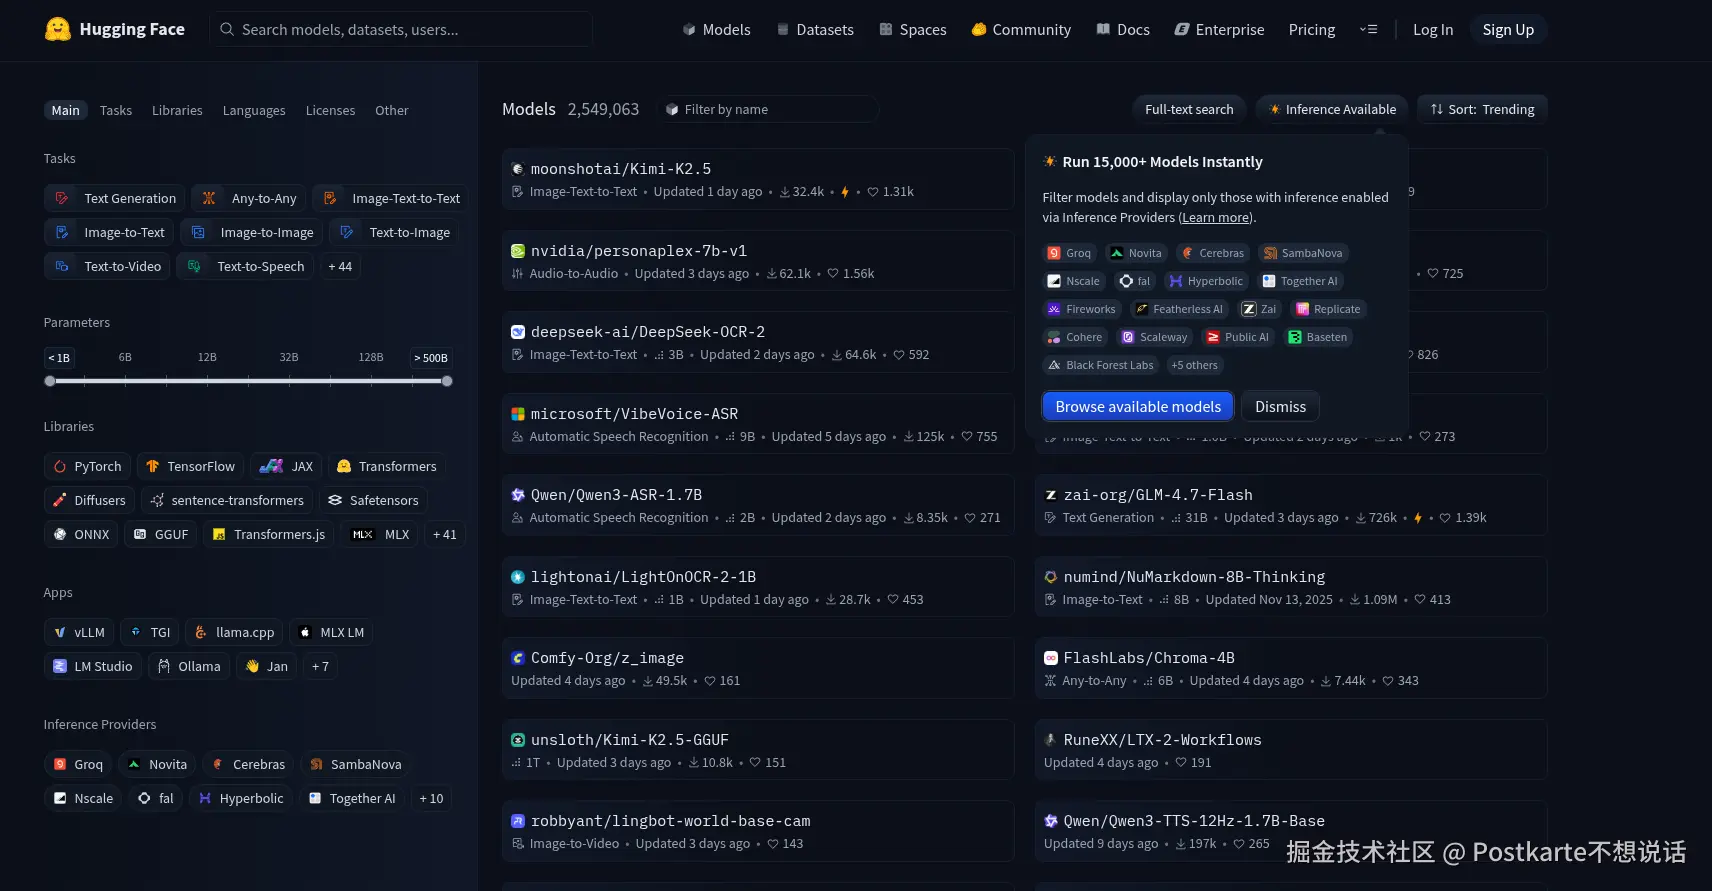Open the Sort: Trending dropdown

tap(1482, 109)
